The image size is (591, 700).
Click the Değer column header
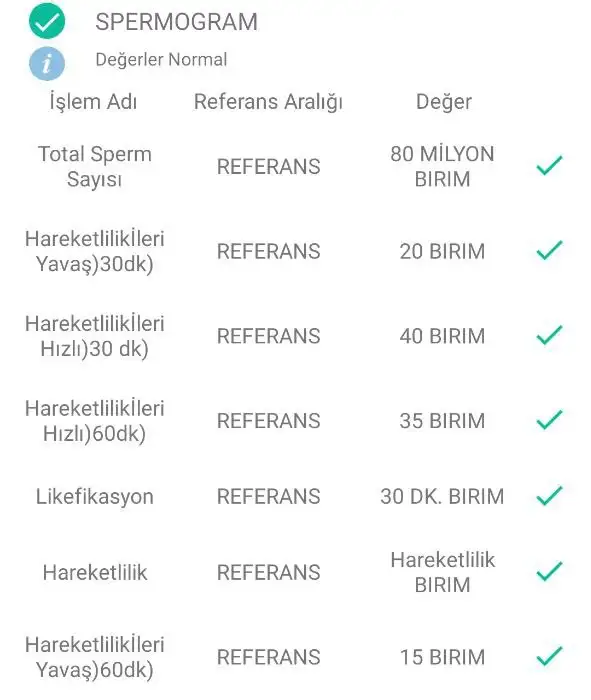point(444,102)
